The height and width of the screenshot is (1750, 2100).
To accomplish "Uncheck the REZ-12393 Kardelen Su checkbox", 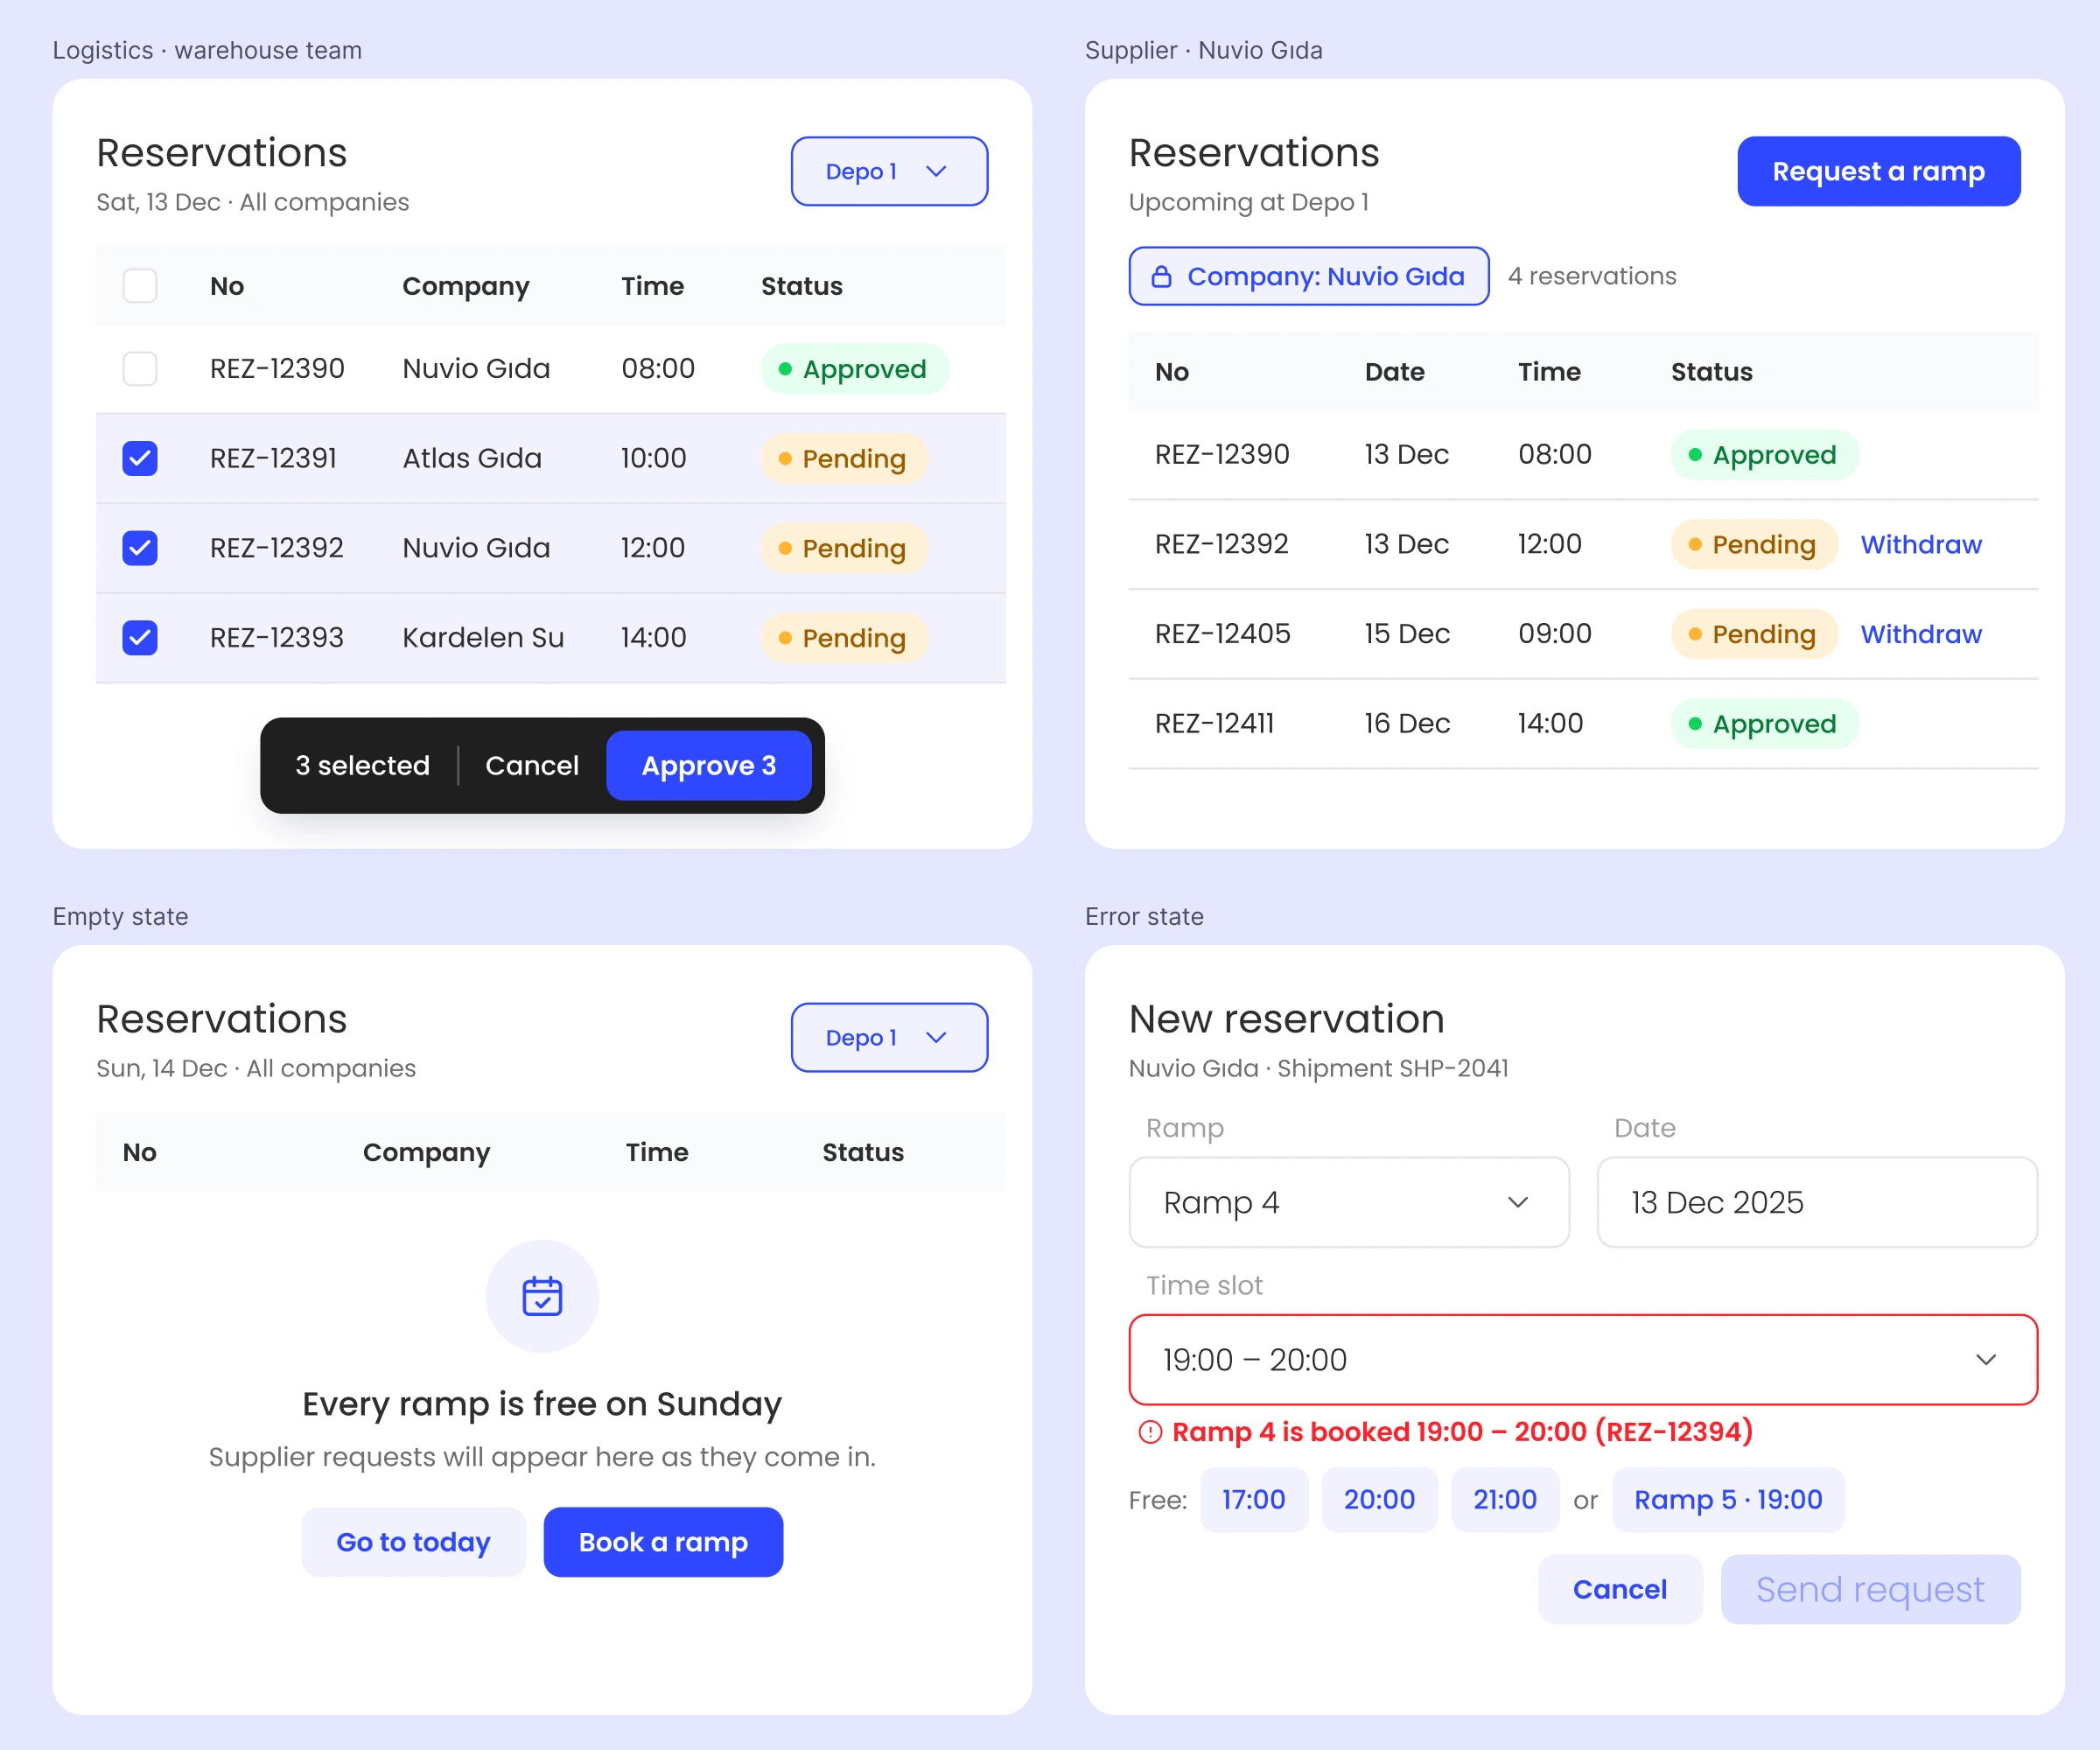I will [140, 638].
